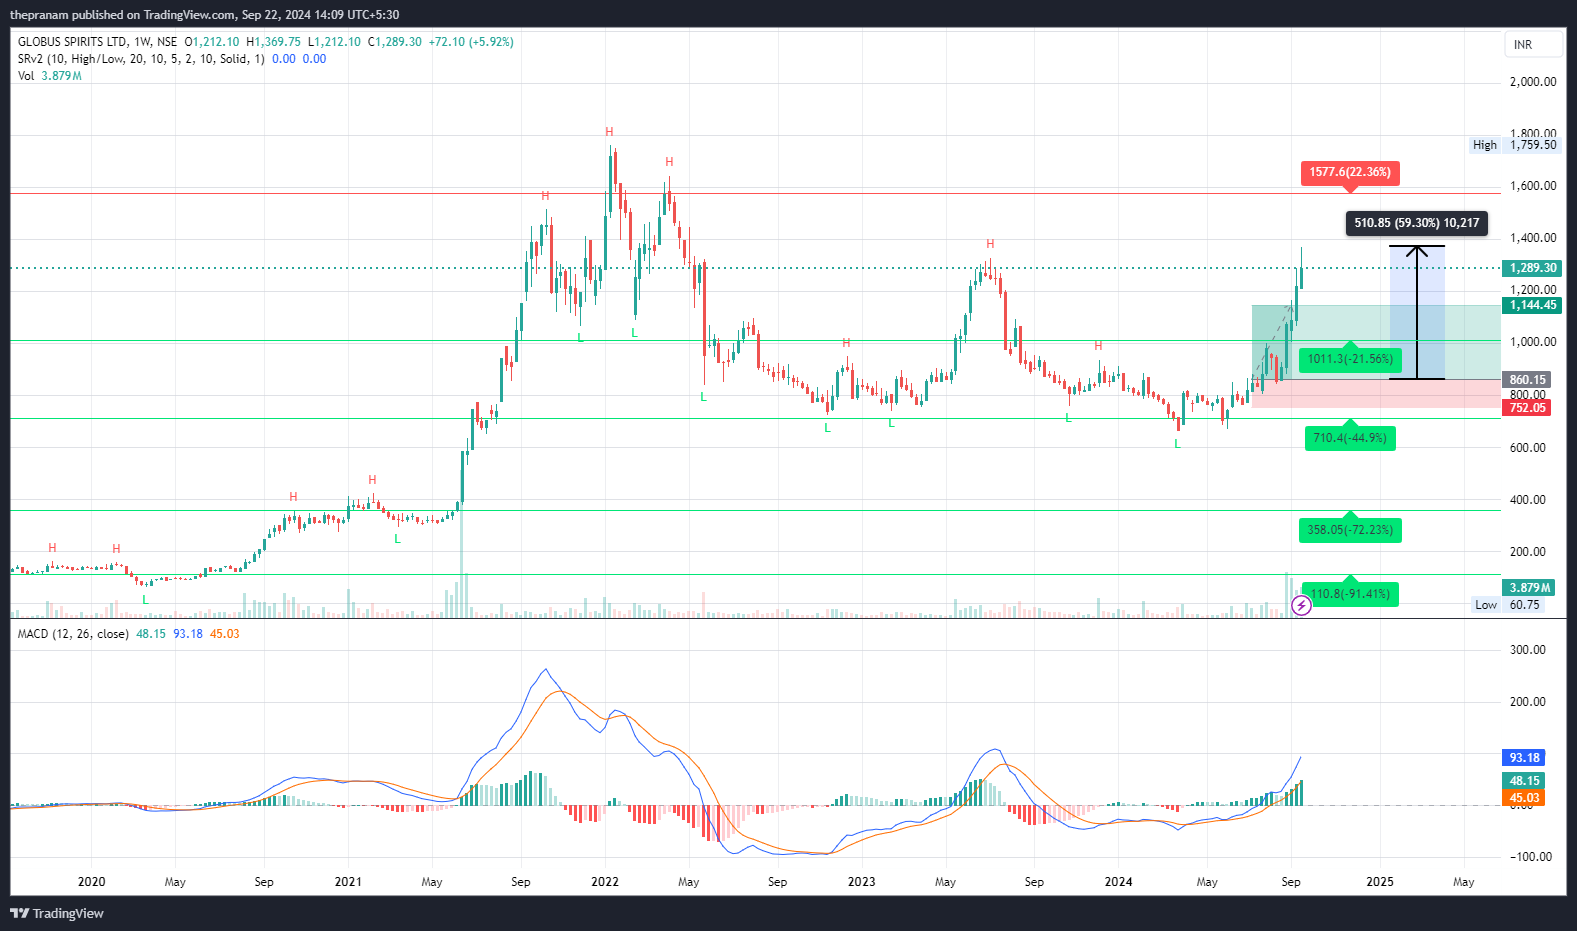Click the −100.00 tick on MACD axis

coord(1530,857)
